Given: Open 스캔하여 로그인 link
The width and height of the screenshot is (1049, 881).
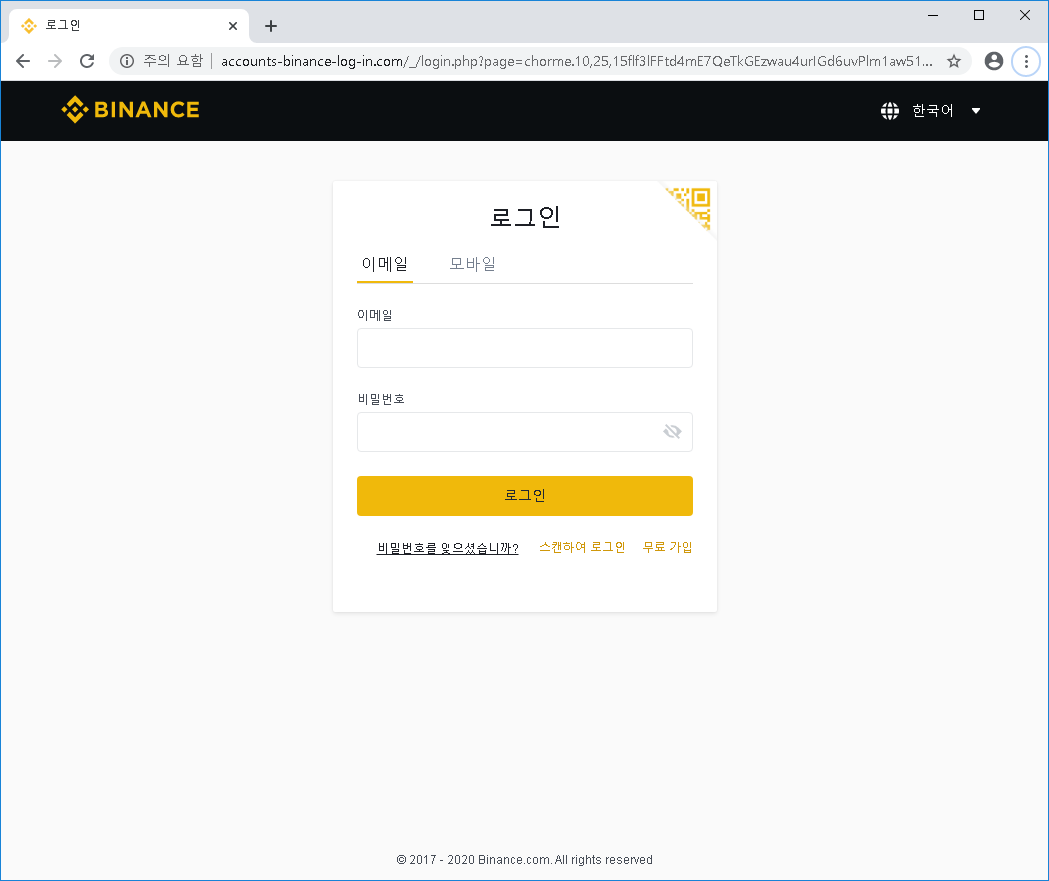Looking at the screenshot, I should click(x=582, y=547).
